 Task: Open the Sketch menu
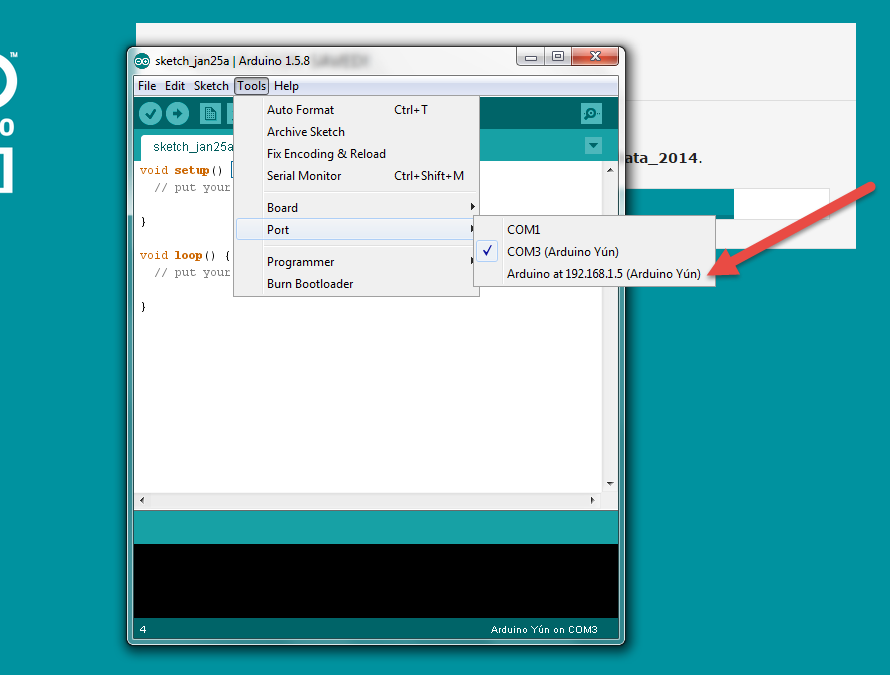pos(211,86)
